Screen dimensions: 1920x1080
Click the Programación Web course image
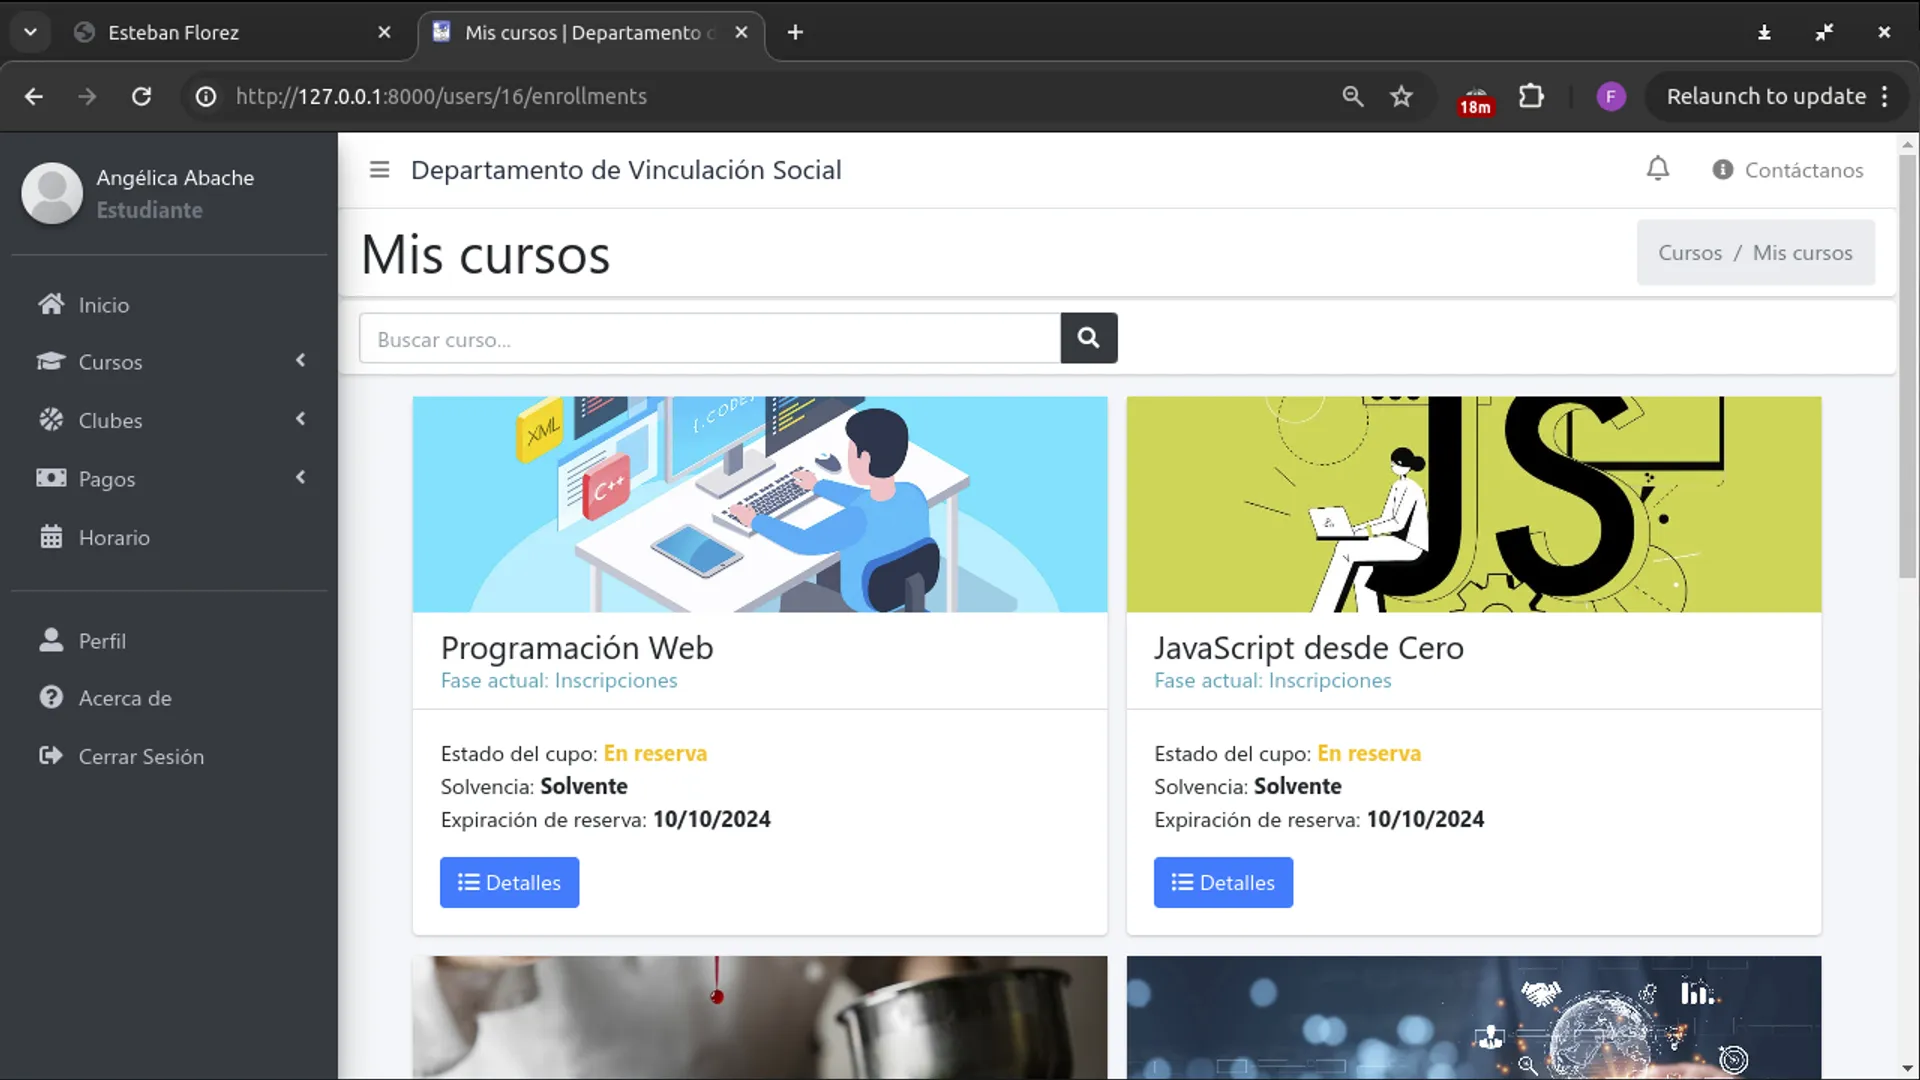[x=760, y=504]
